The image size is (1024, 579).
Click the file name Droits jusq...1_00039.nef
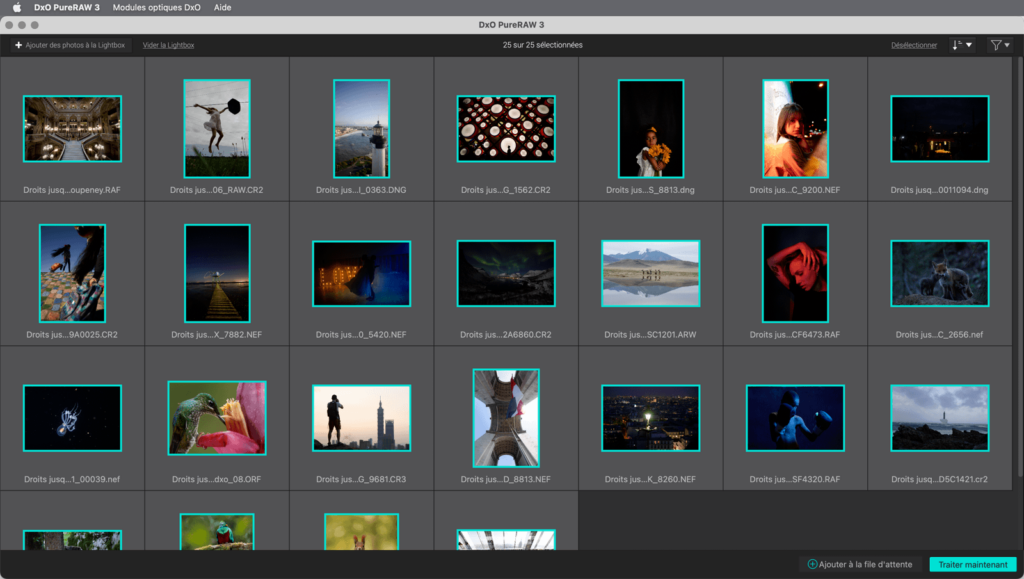tap(72, 479)
